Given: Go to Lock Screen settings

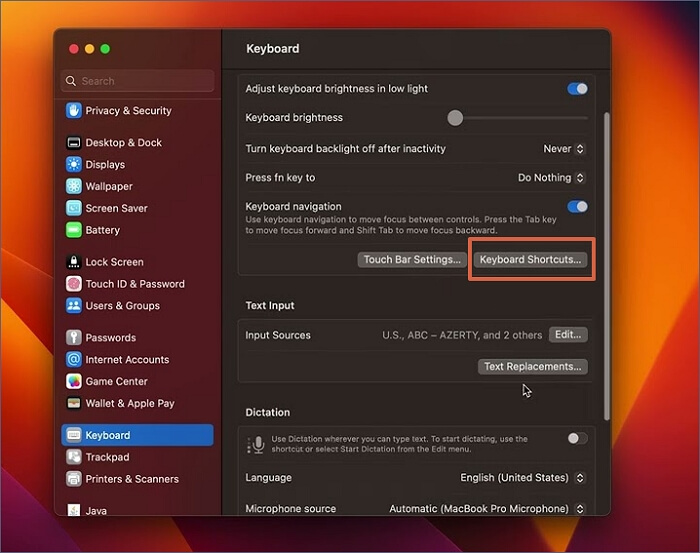Looking at the screenshot, I should click(138, 262).
